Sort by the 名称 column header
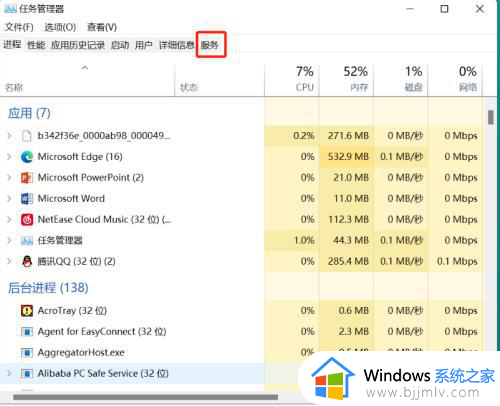Viewport: 500px width, 406px height. point(87,80)
